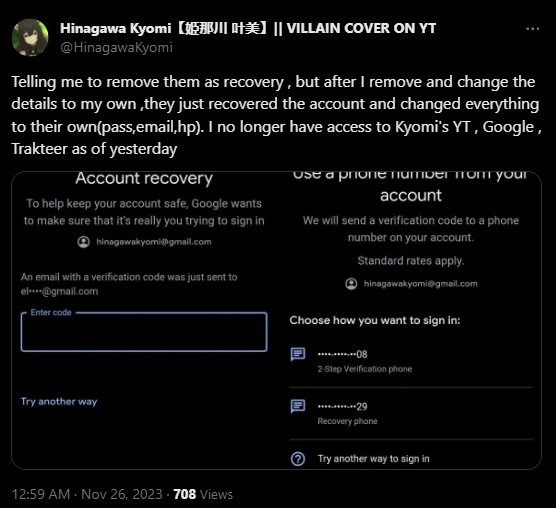The height and width of the screenshot is (508, 556).
Task: Click account avatar icon under Standard rates apply
Action: 351,284
